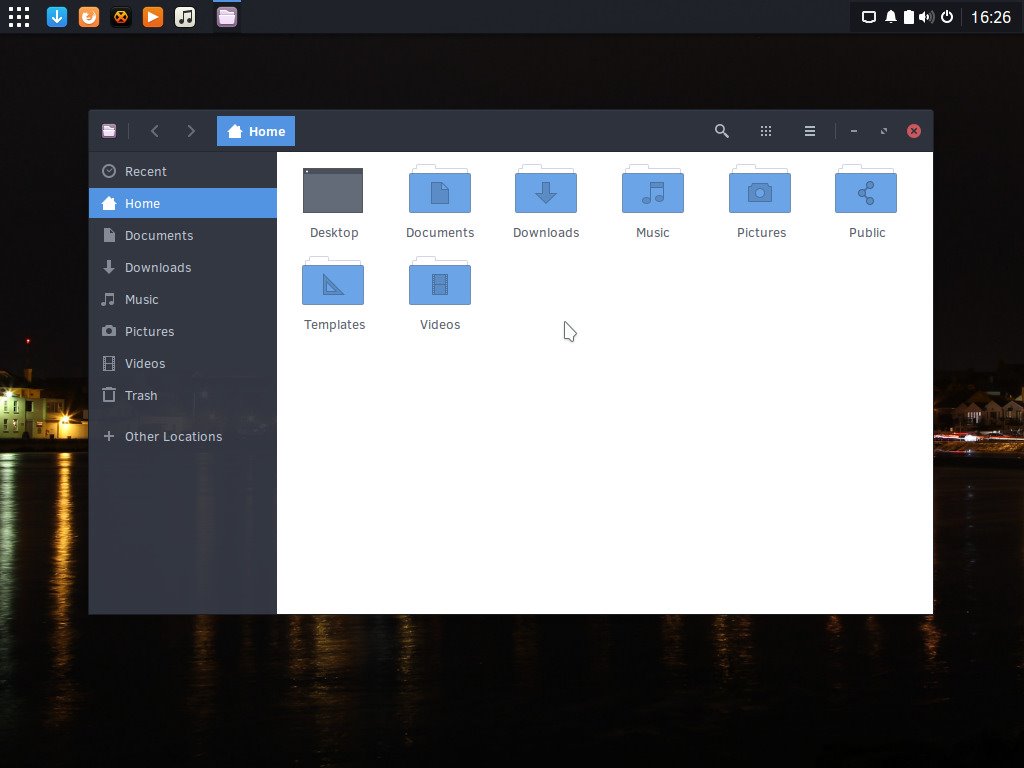Select the Pictures folder icon

coord(760,191)
